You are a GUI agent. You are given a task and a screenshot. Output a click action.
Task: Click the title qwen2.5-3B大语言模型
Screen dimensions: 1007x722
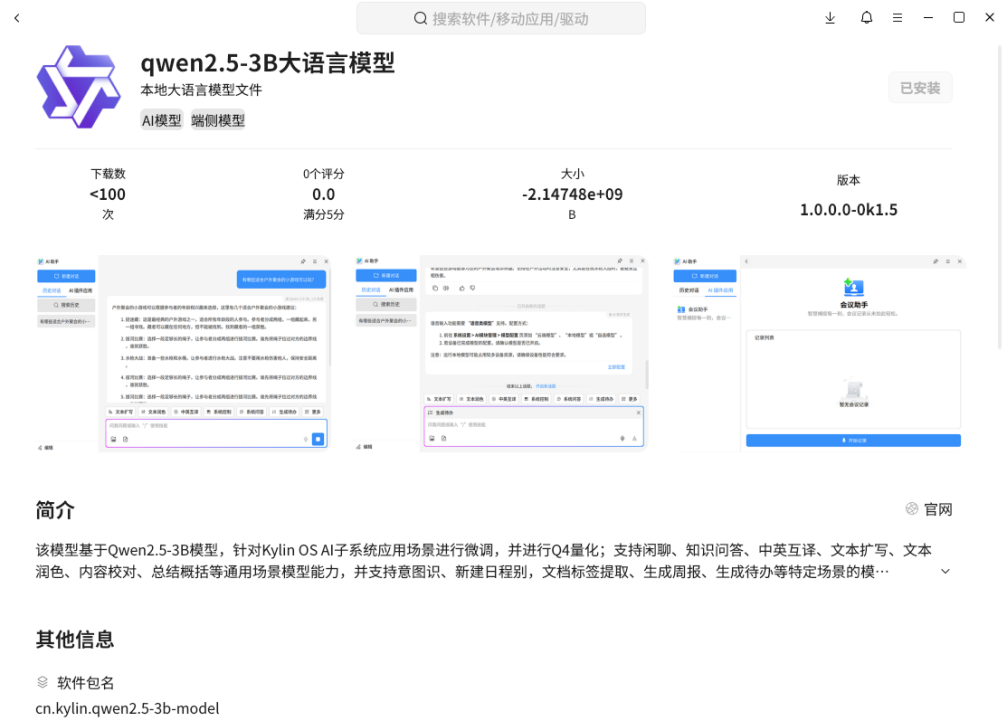point(268,63)
